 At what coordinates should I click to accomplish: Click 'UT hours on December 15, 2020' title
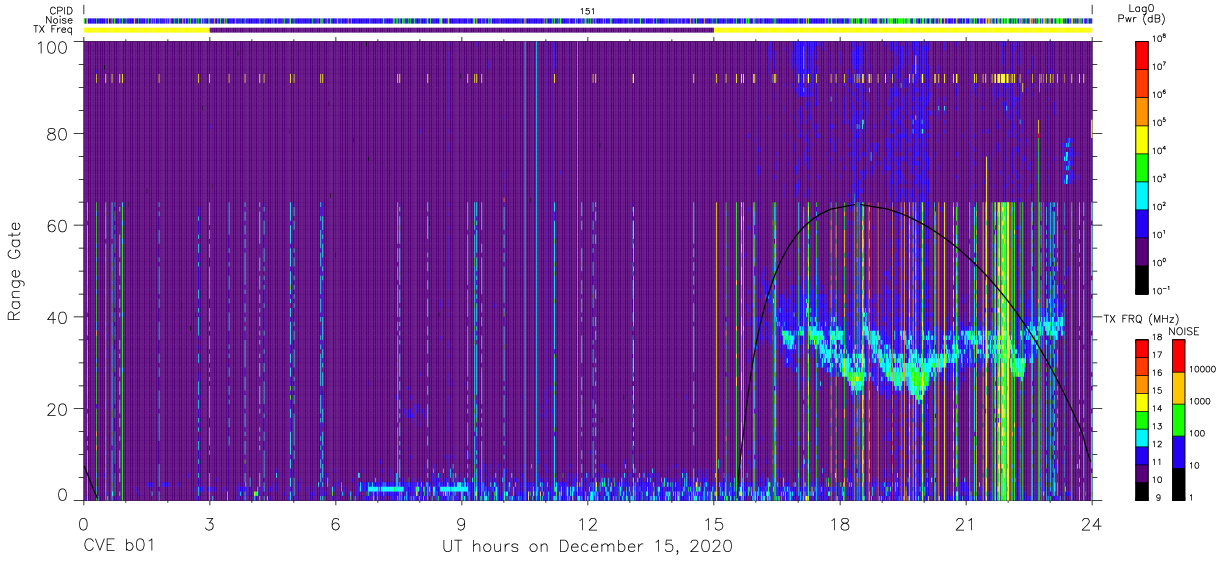[x=588, y=546]
